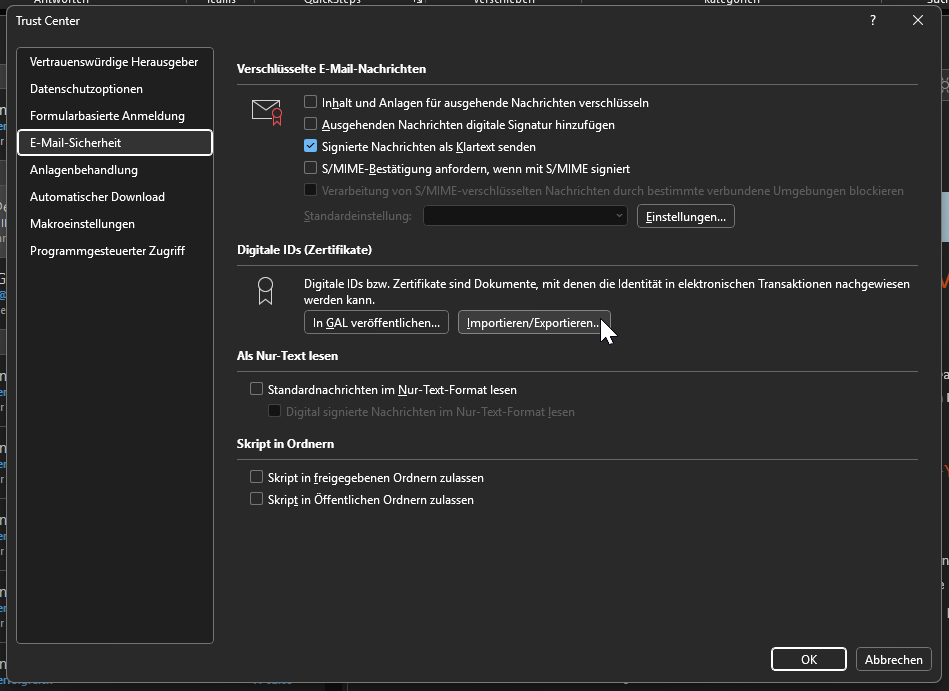Open the Standardeinstellung dropdown list
Viewport: 949px width, 691px height.
pyautogui.click(x=525, y=216)
